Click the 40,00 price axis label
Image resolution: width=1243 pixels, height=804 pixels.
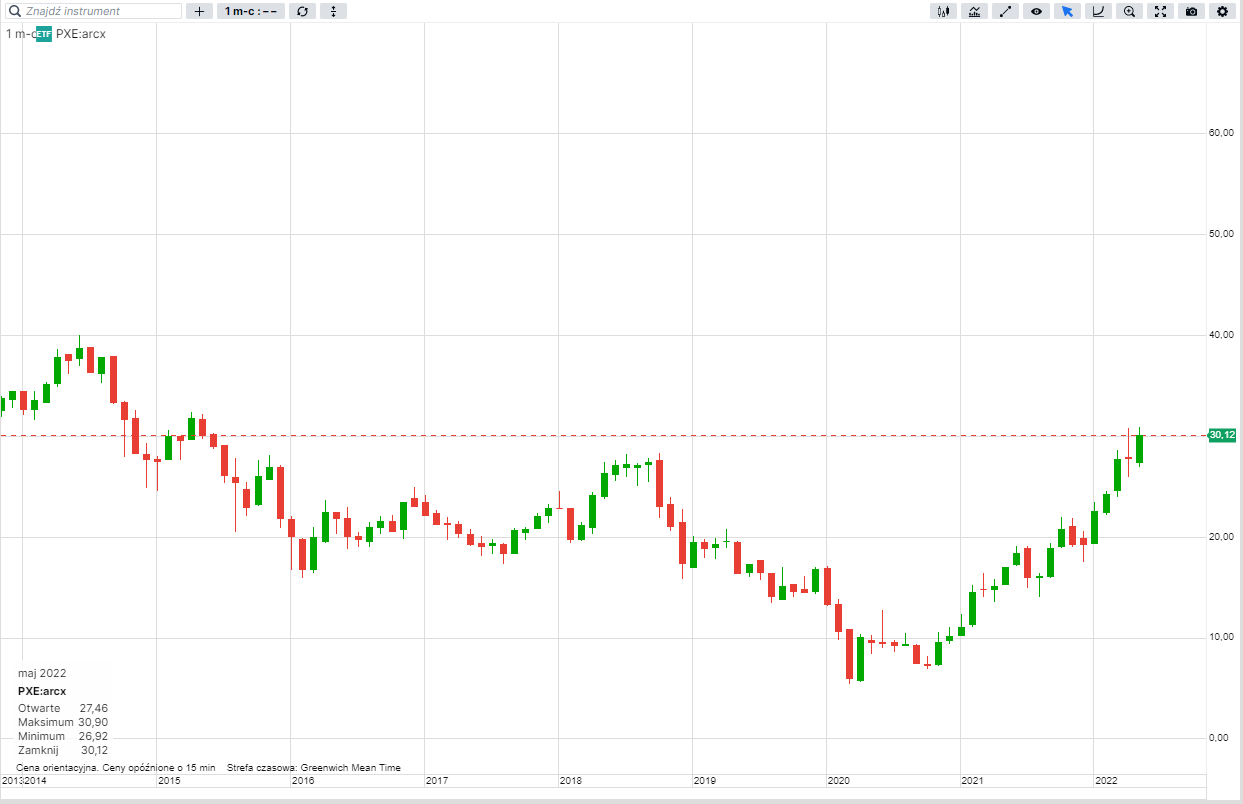point(1220,335)
